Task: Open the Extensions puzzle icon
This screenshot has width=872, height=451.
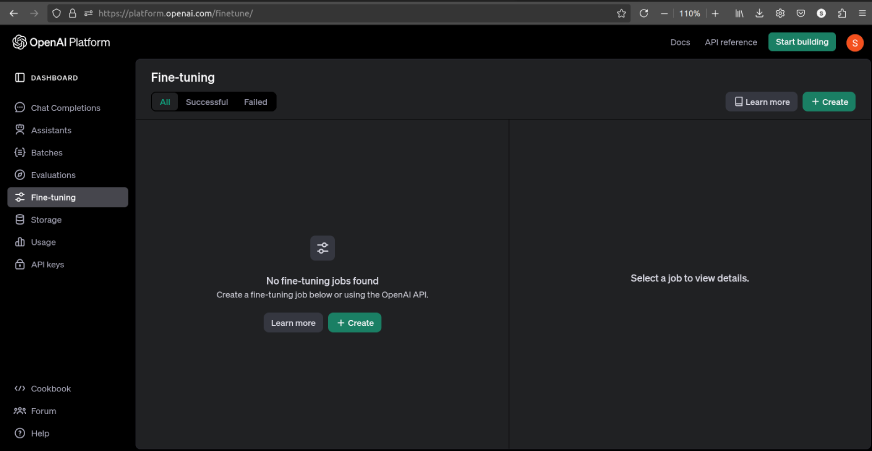Action: (842, 13)
